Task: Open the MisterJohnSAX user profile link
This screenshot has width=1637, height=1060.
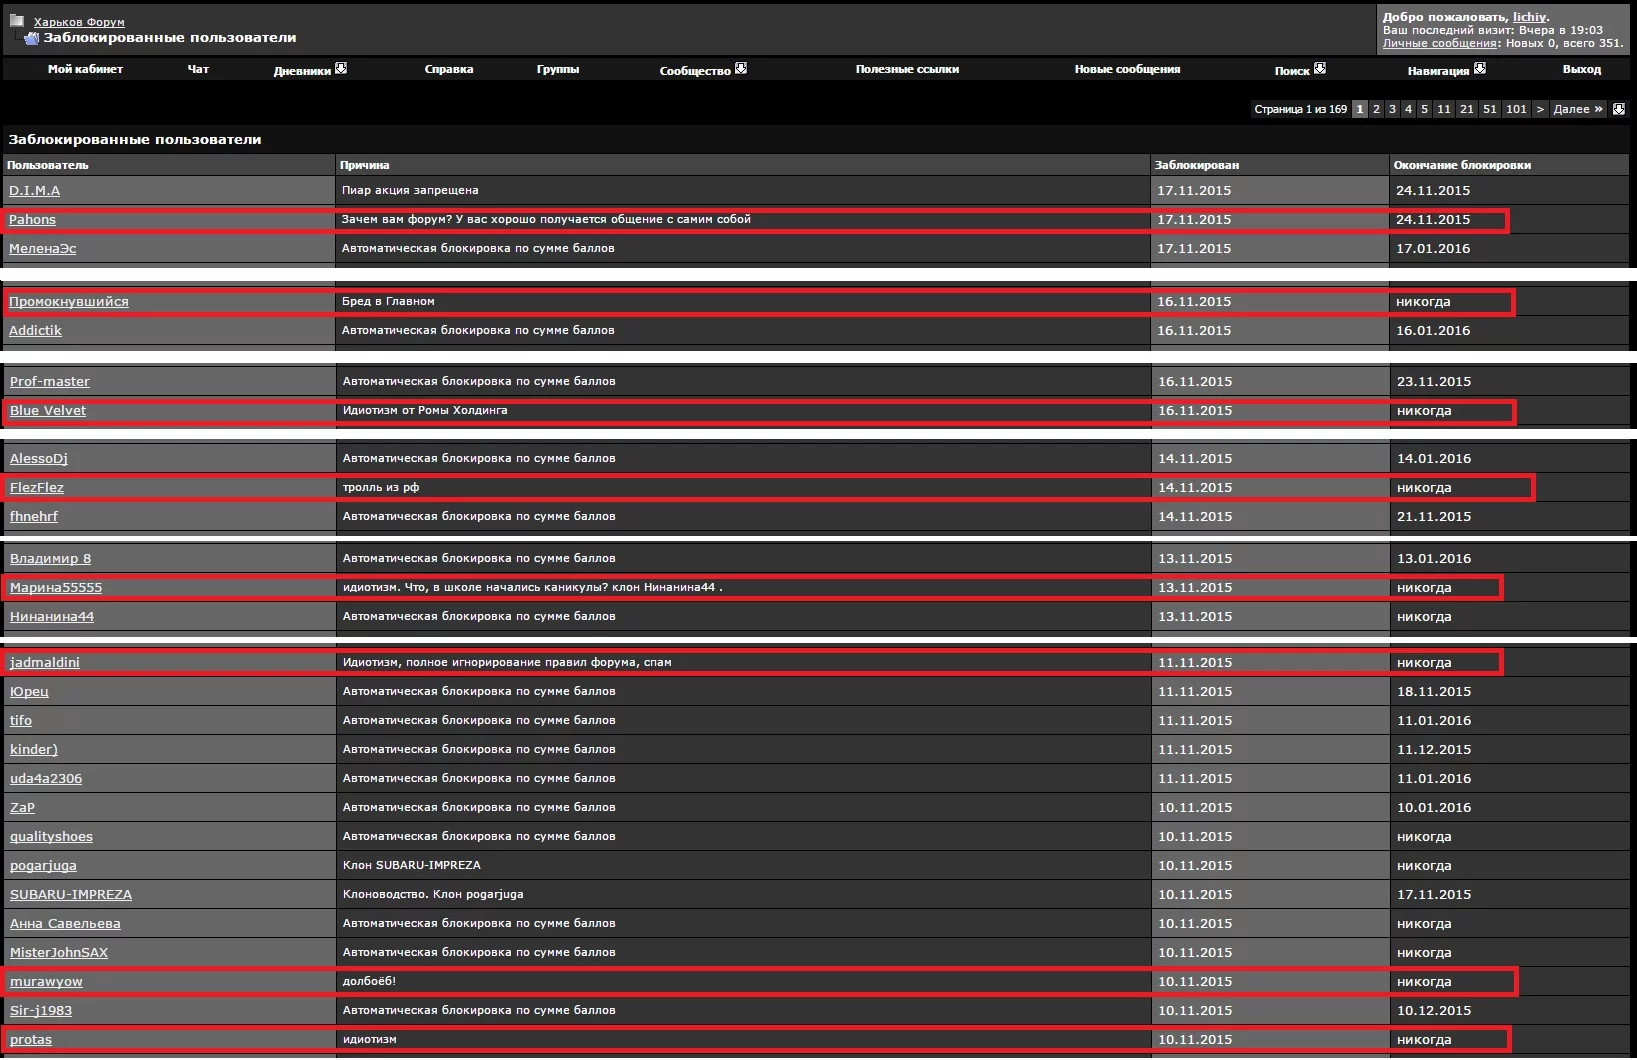Action: (59, 952)
